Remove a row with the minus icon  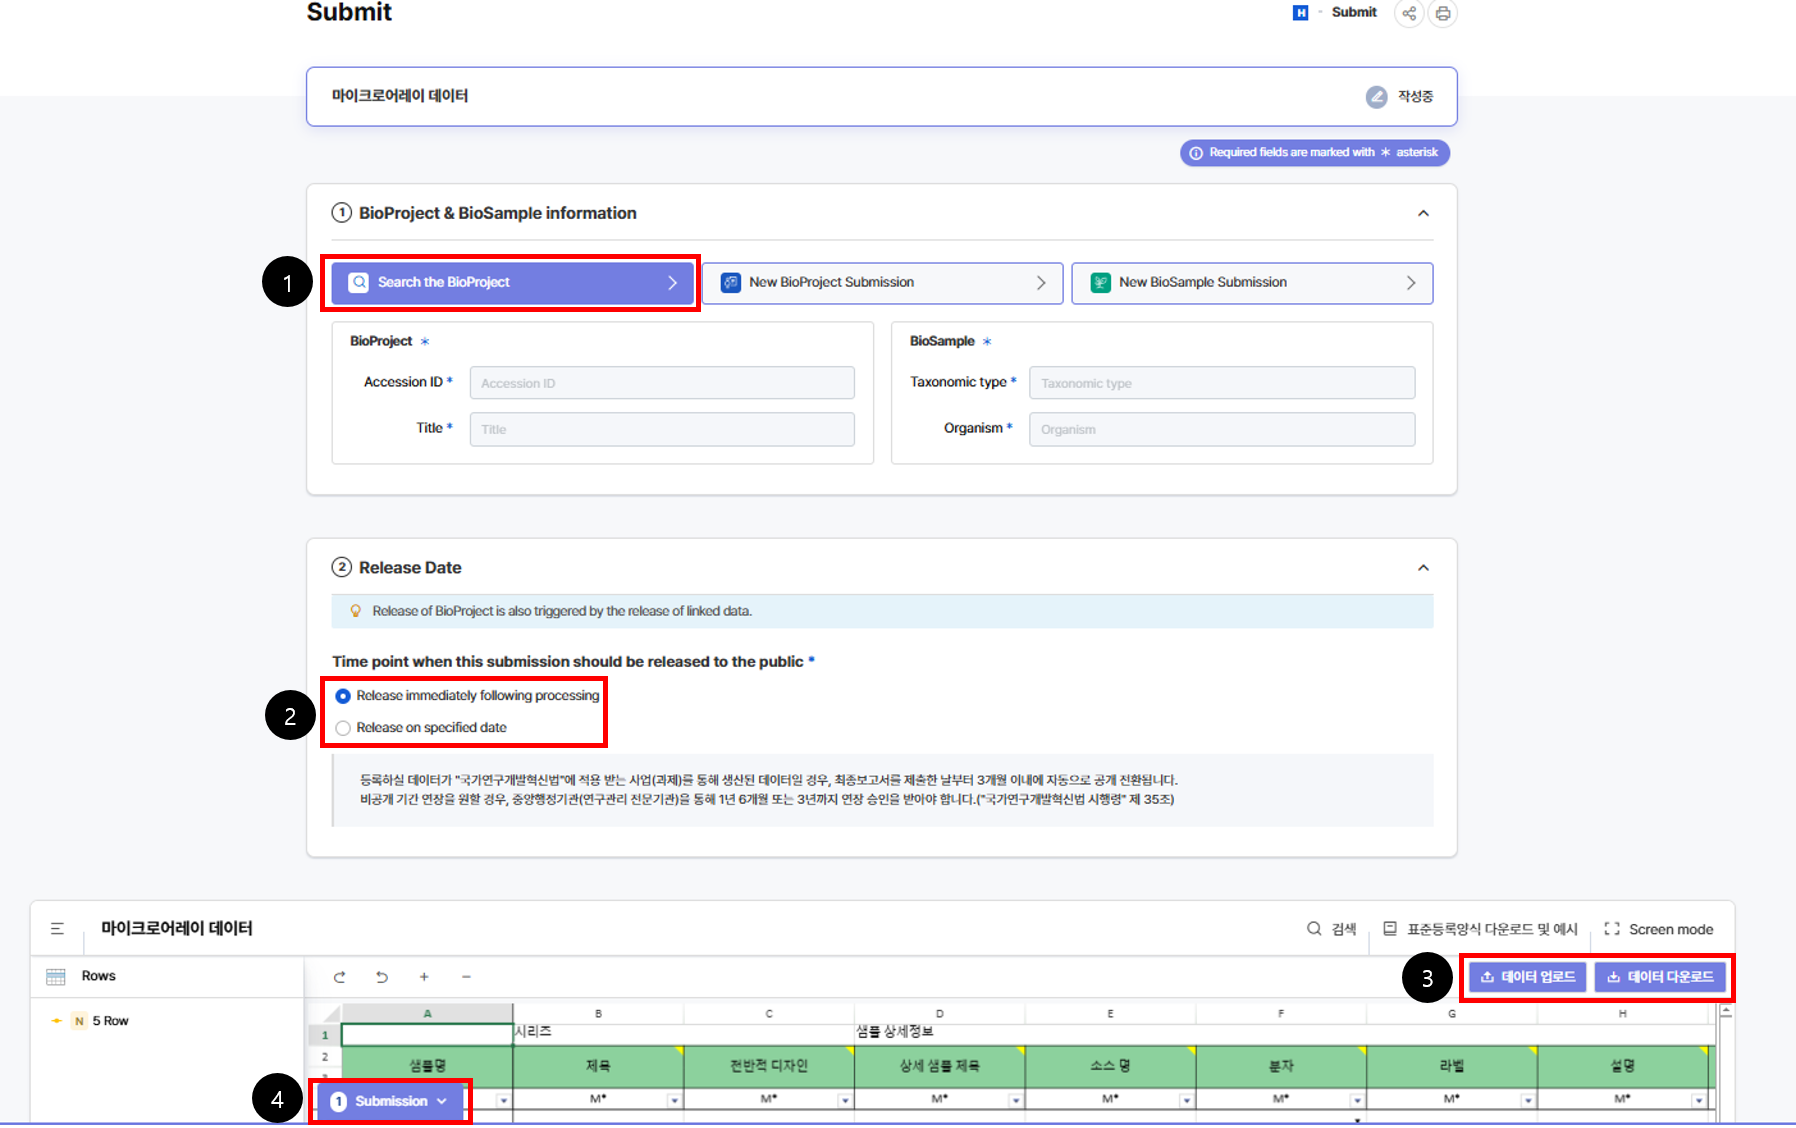click(466, 977)
